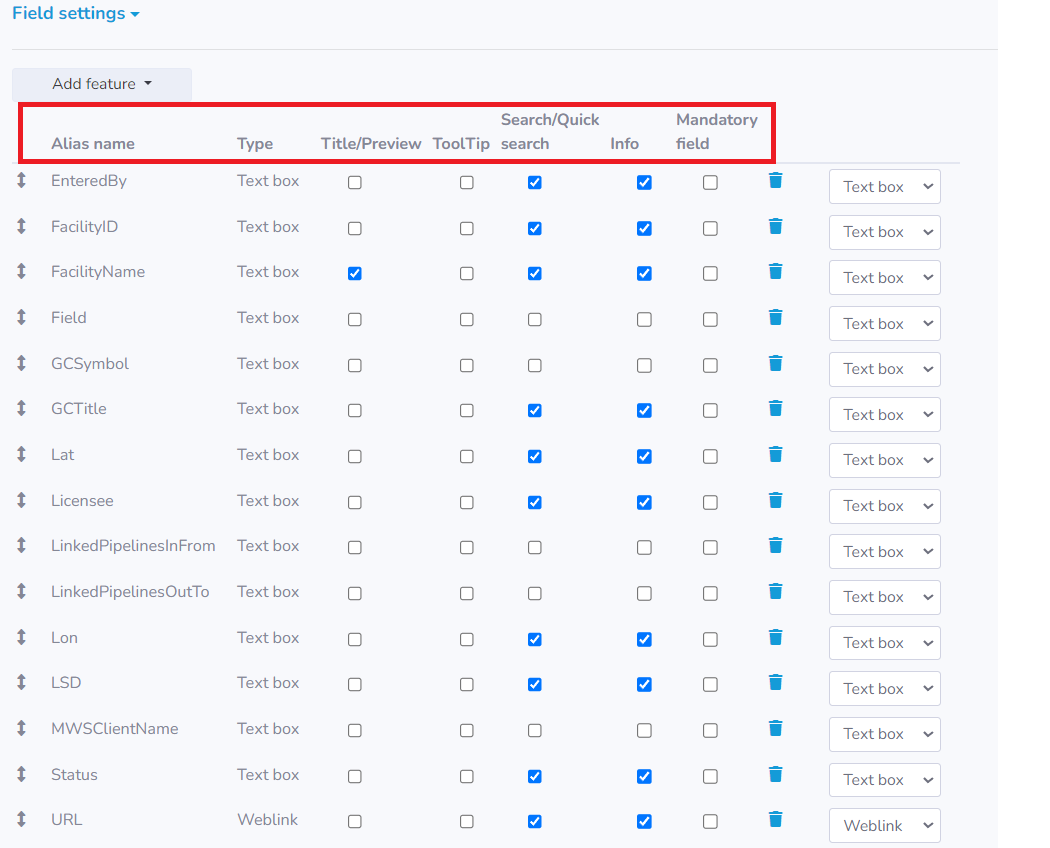The image size is (1050, 848).
Task: Disable Search/Quick search for FacilityName
Action: point(534,271)
